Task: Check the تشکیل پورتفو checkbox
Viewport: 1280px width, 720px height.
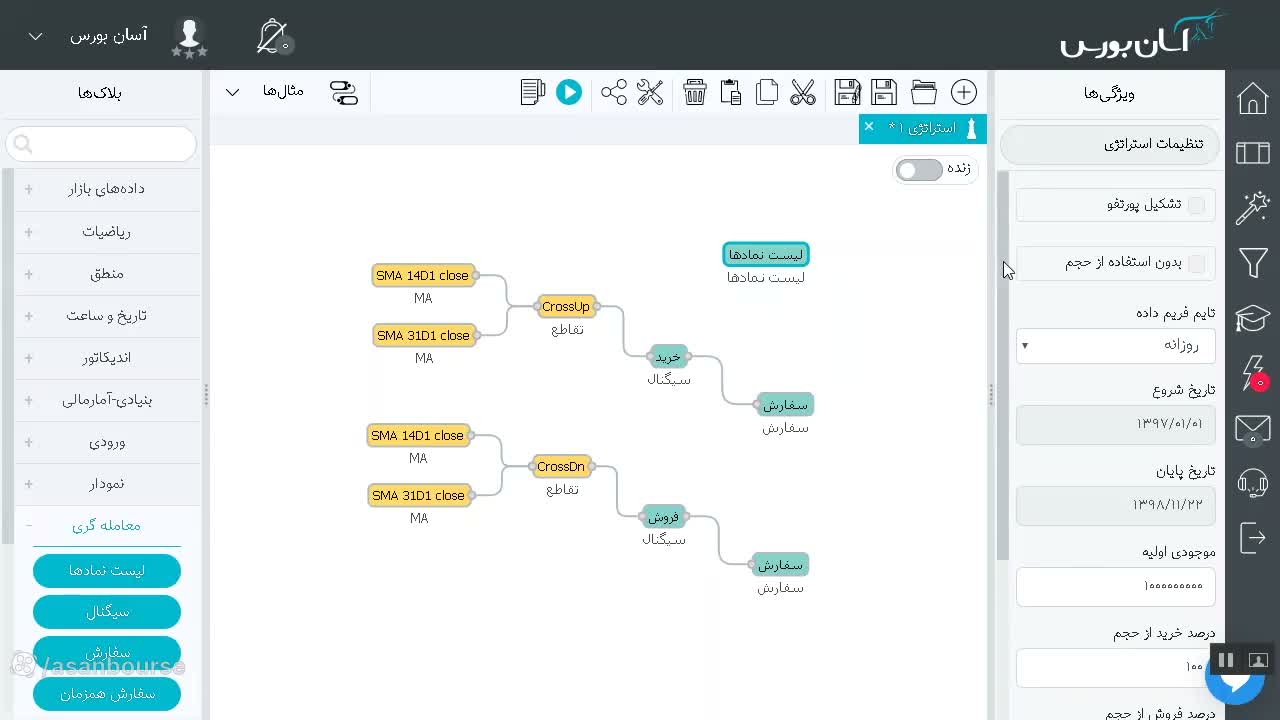Action: click(x=1196, y=204)
